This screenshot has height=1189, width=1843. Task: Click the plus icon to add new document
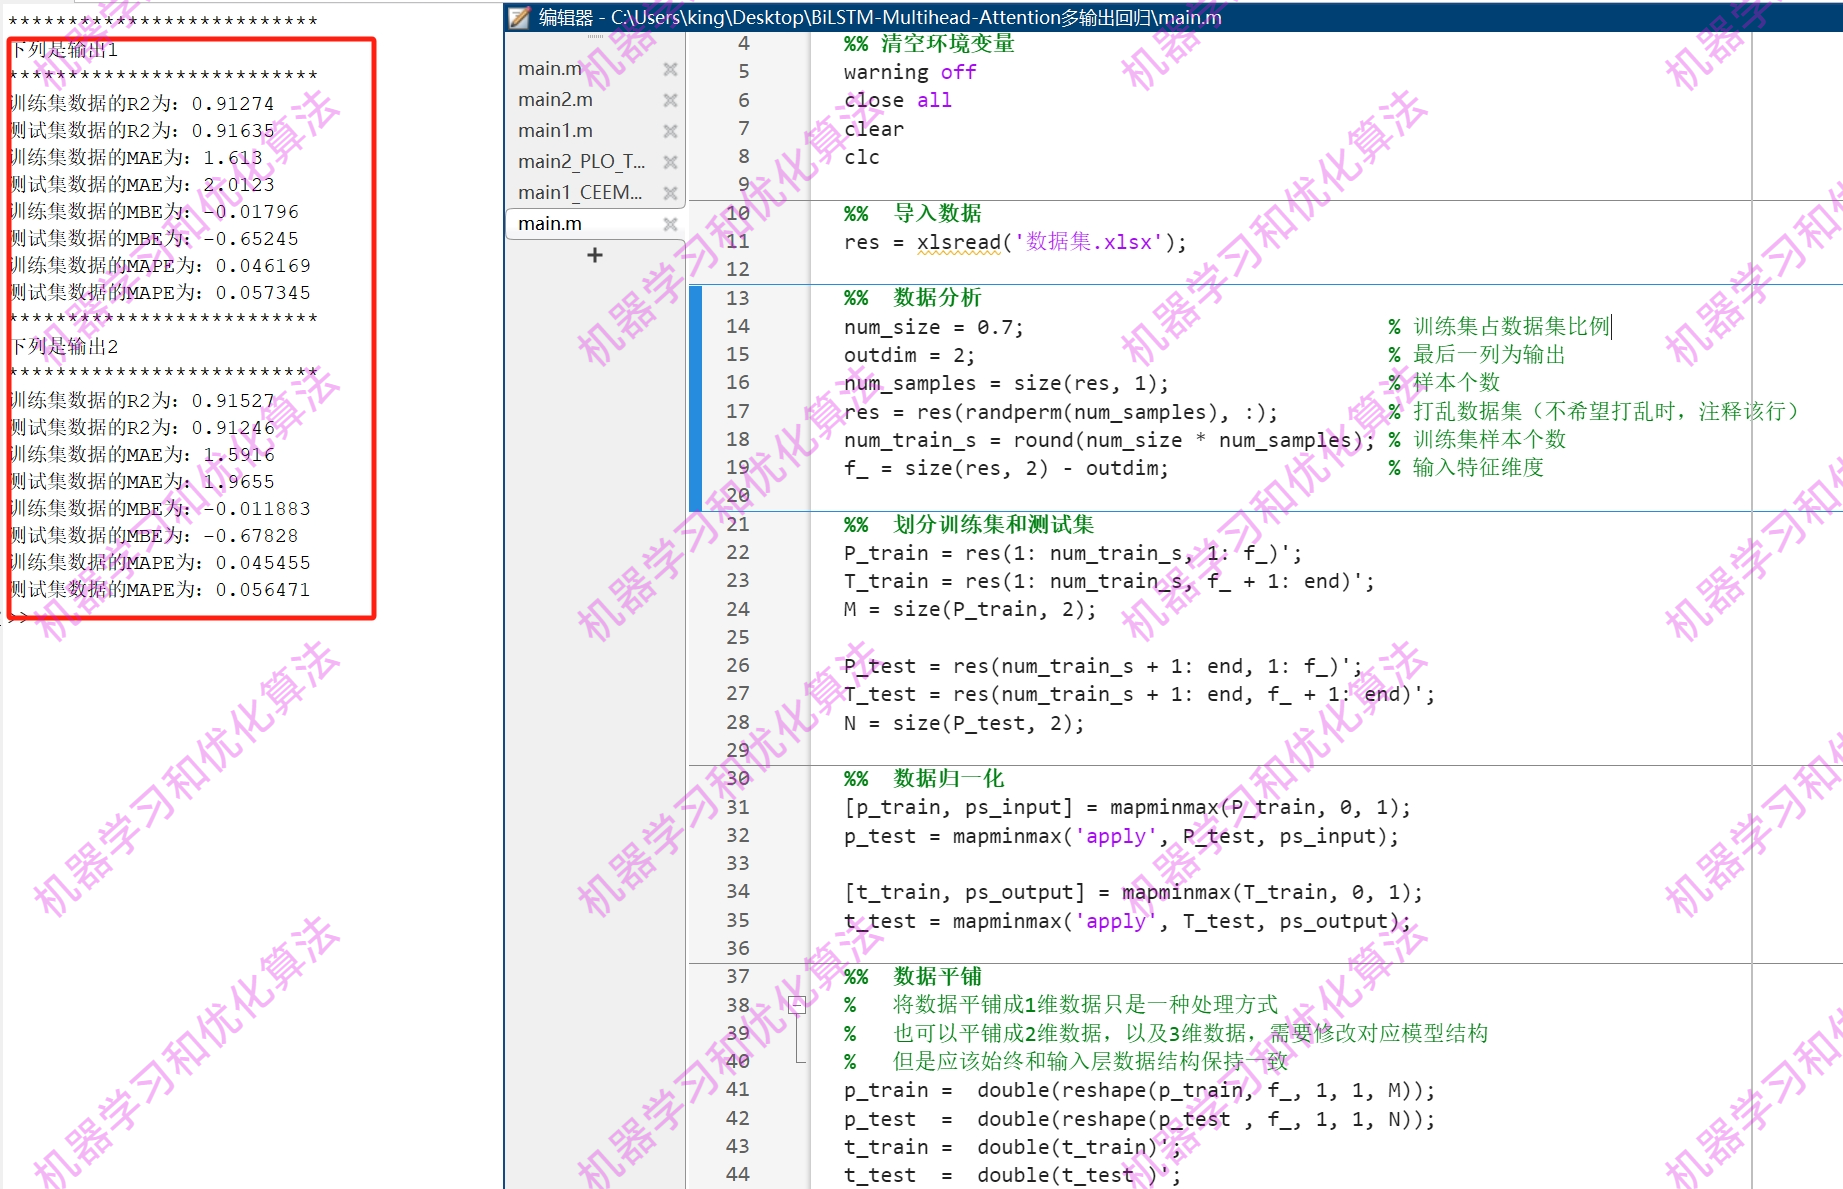pyautogui.click(x=594, y=254)
